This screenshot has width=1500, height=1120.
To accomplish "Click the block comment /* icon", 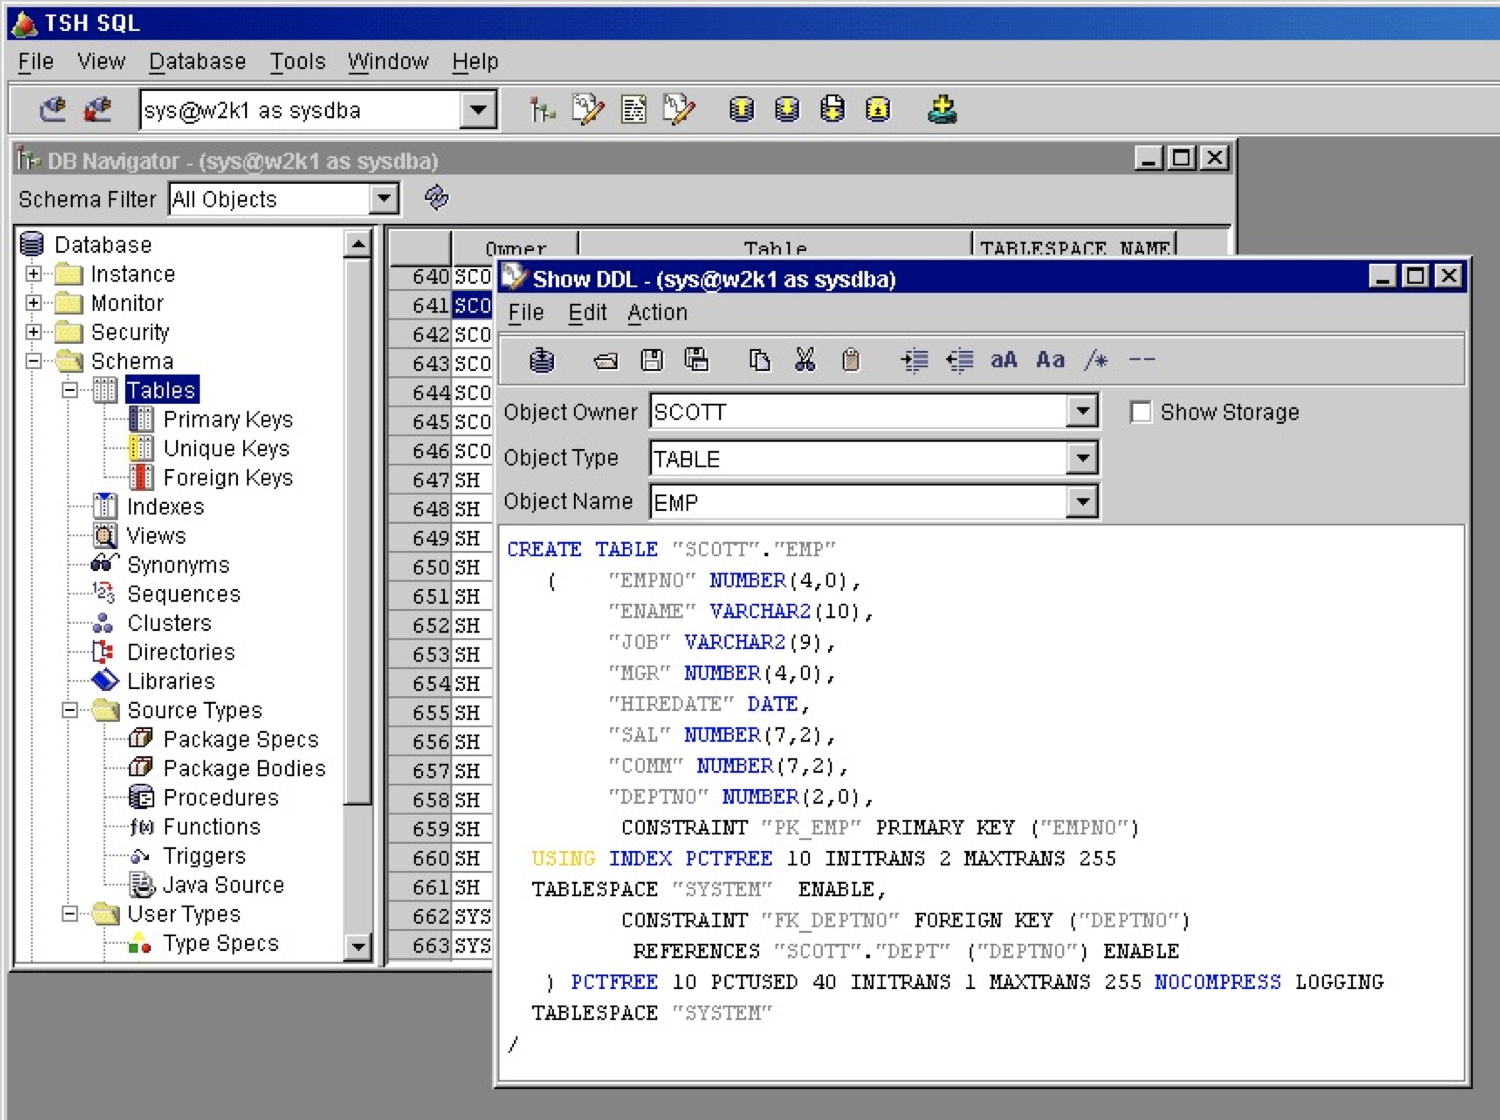I will pos(1097,360).
